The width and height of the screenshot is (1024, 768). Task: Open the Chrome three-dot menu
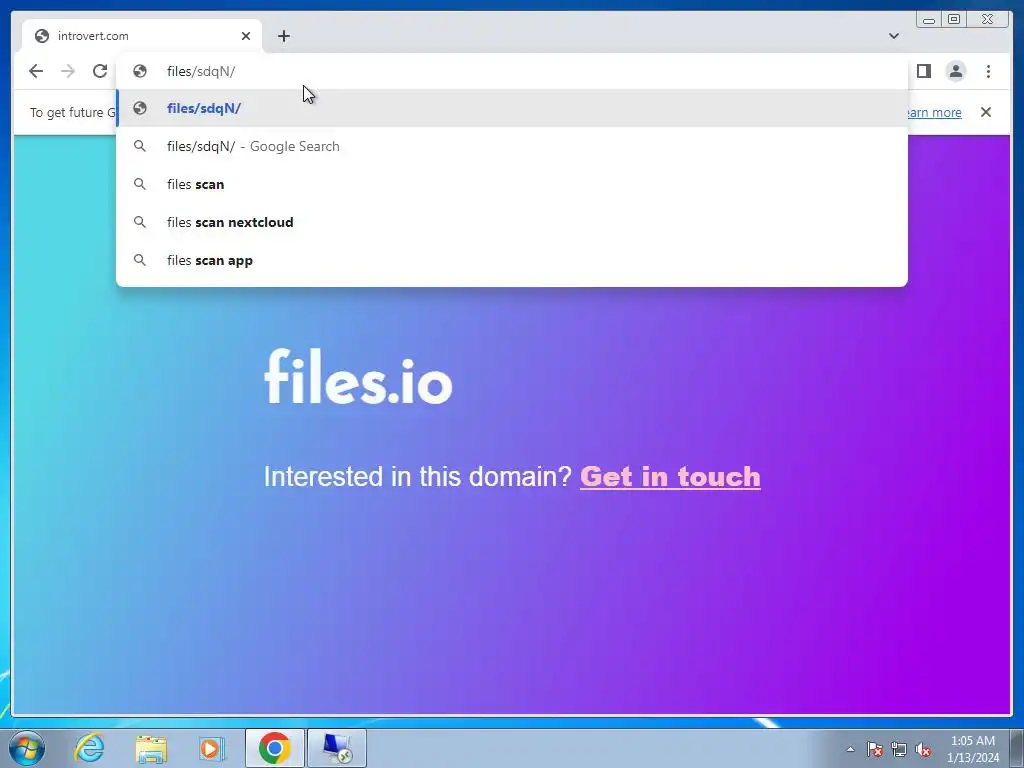[988, 71]
